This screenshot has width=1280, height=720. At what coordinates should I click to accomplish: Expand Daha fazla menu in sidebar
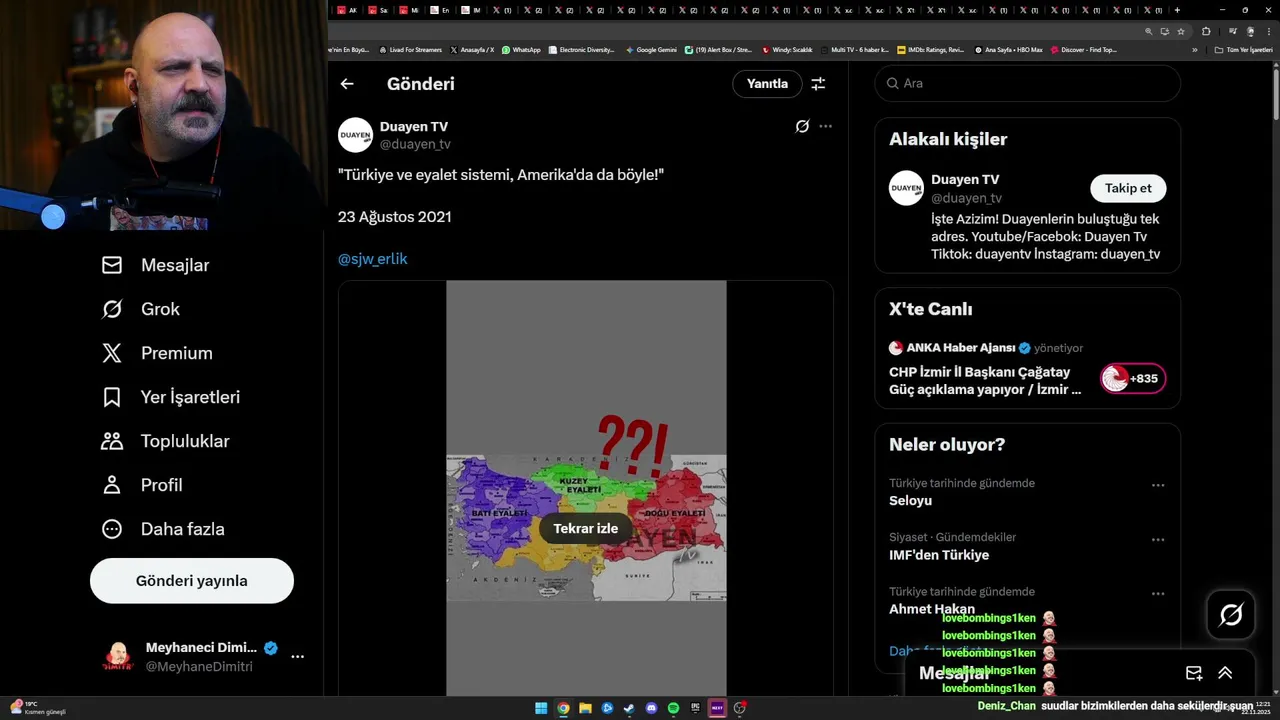pyautogui.click(x=163, y=529)
